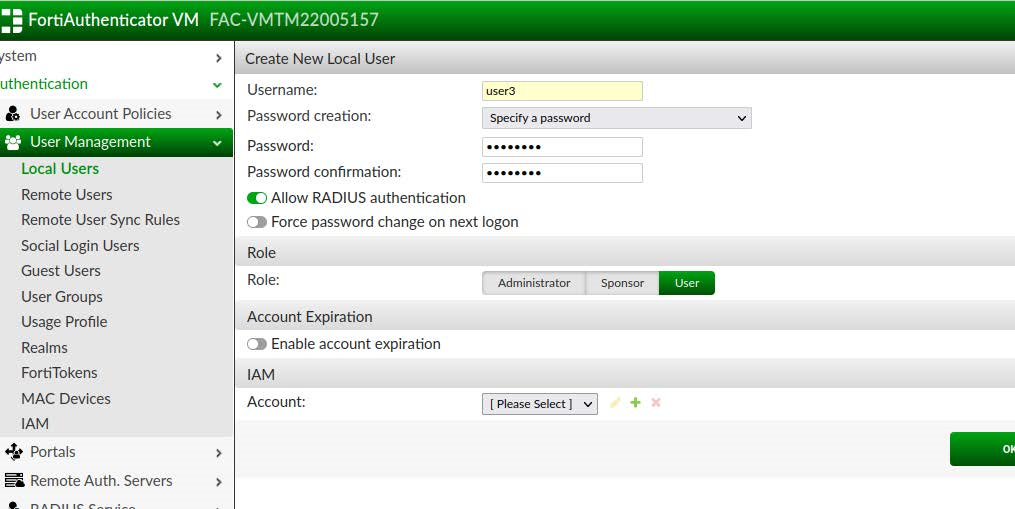Disable Allow RADIUS authentication toggle
Screen dimensions: 1015x509
coord(257,198)
